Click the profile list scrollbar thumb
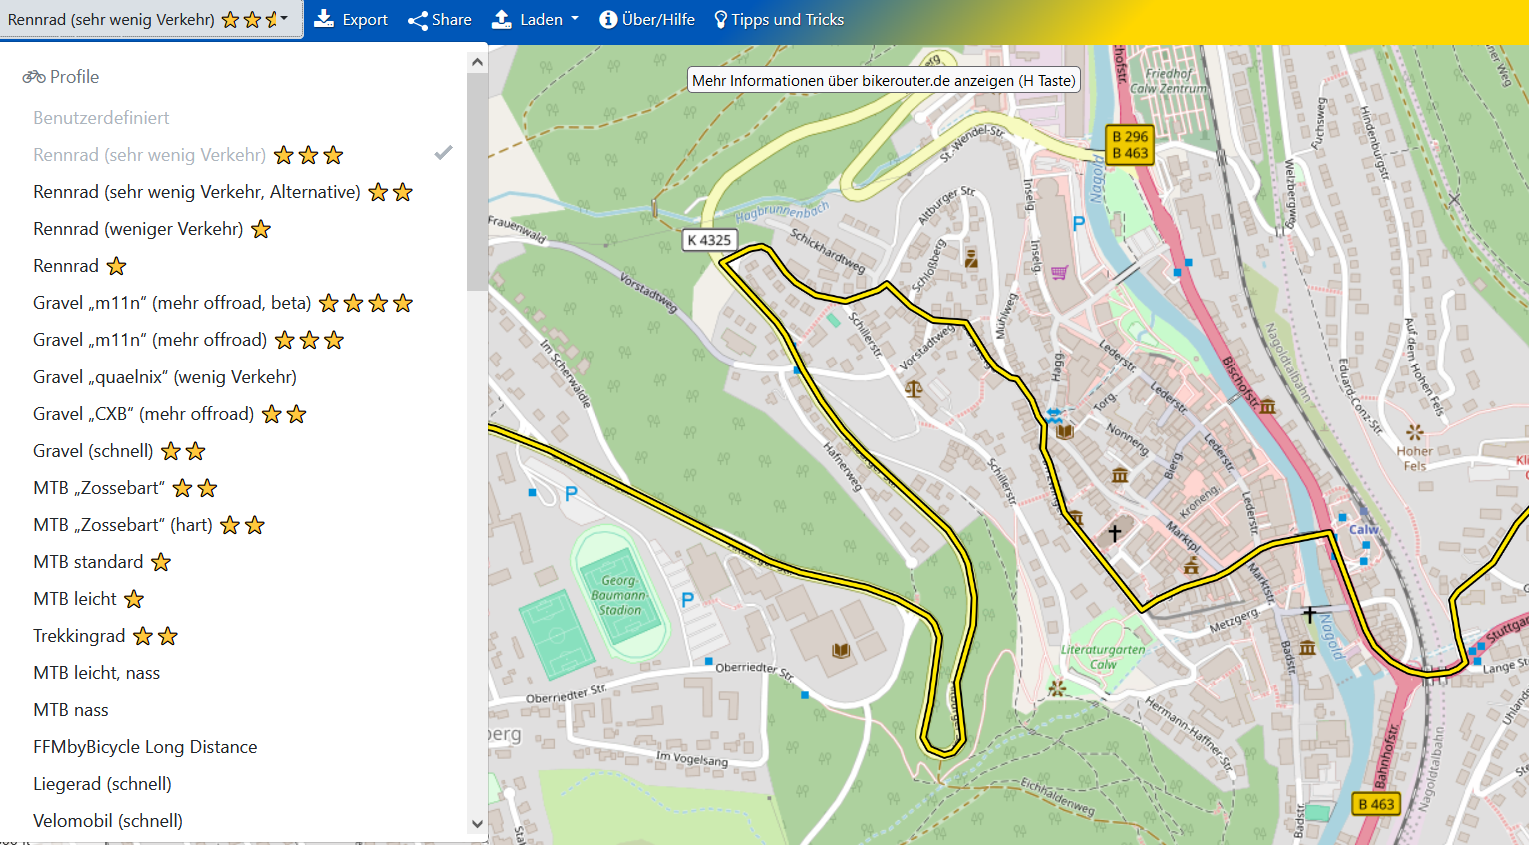This screenshot has width=1529, height=845. click(x=477, y=180)
